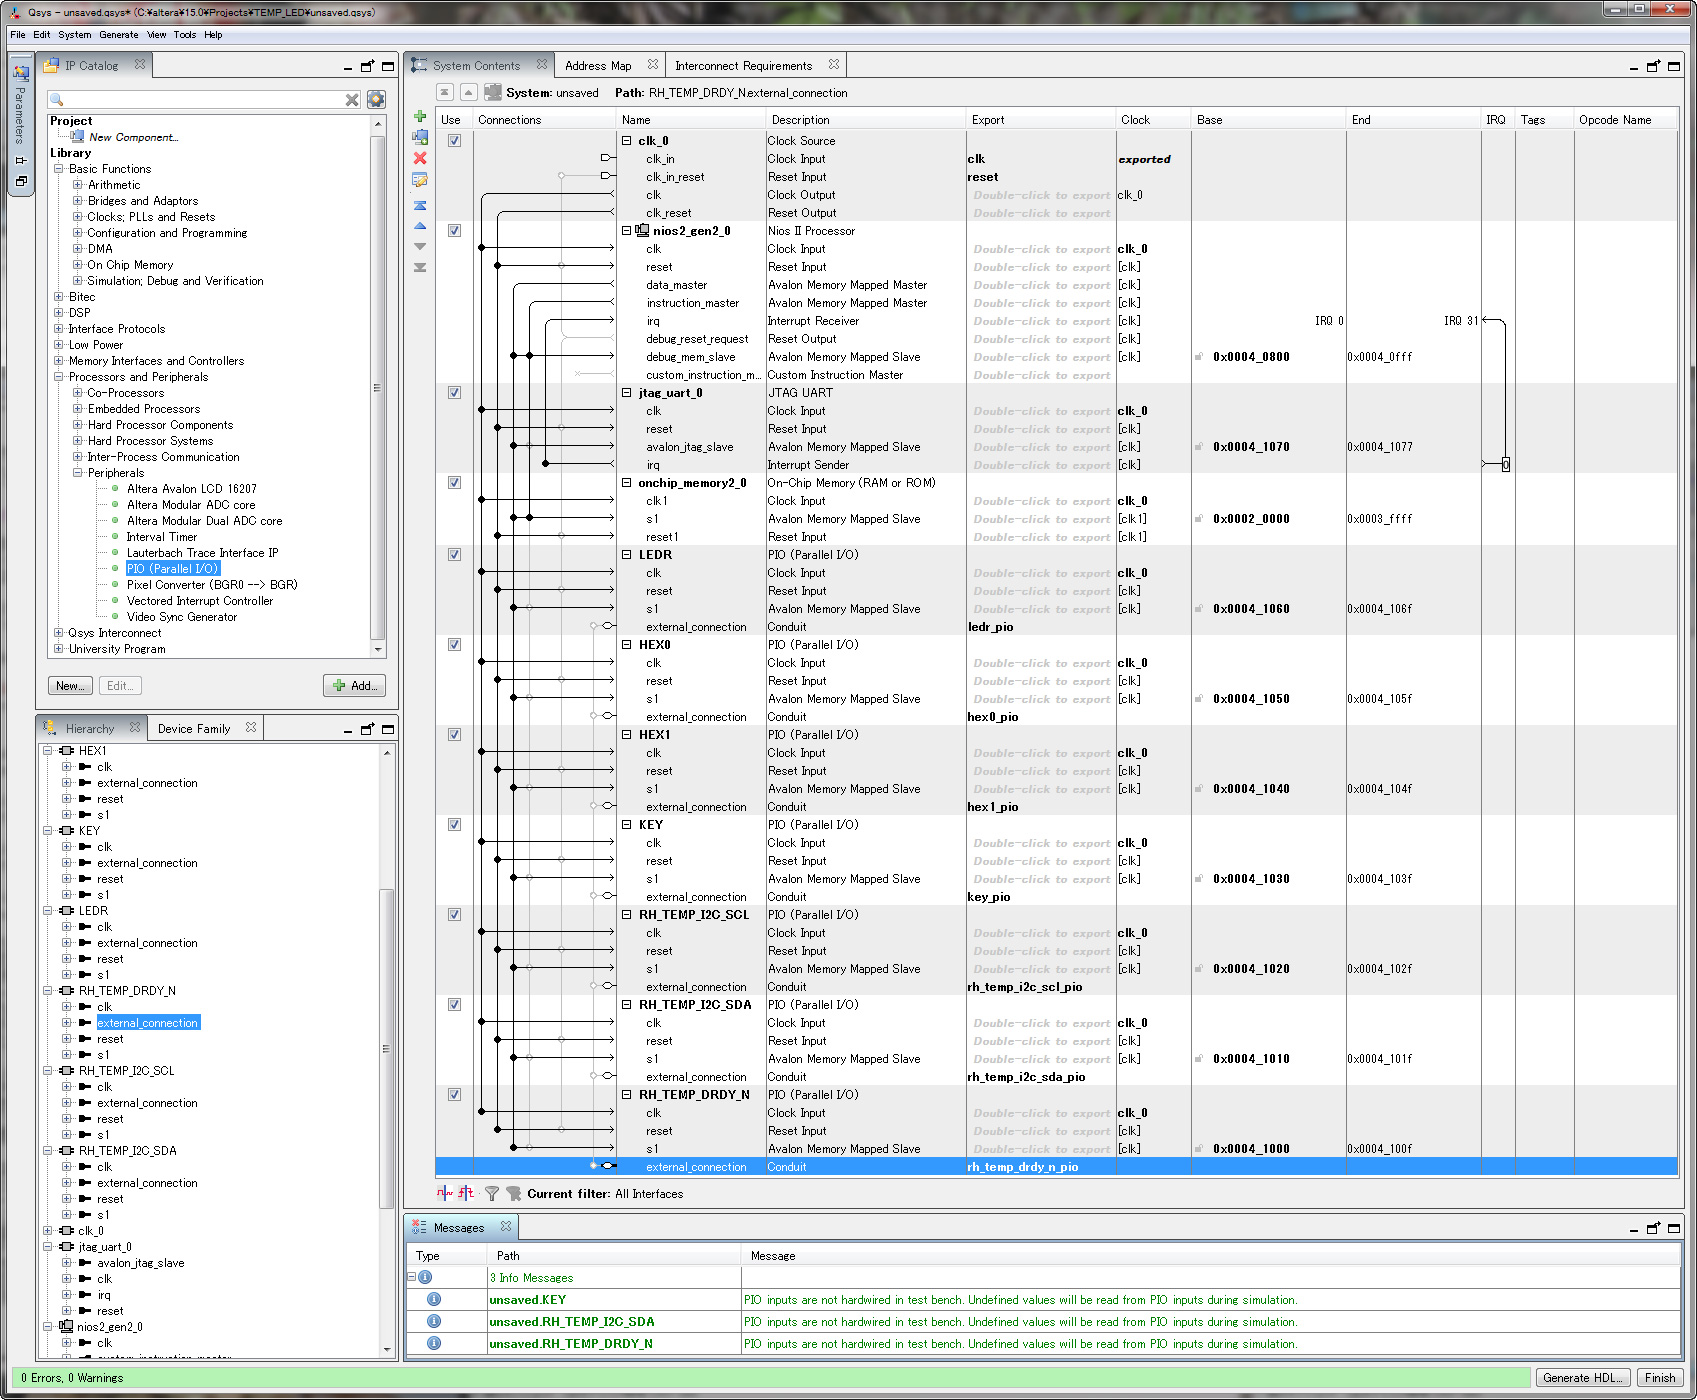
Task: Click the move to bottom arrow icon
Action: point(420,267)
